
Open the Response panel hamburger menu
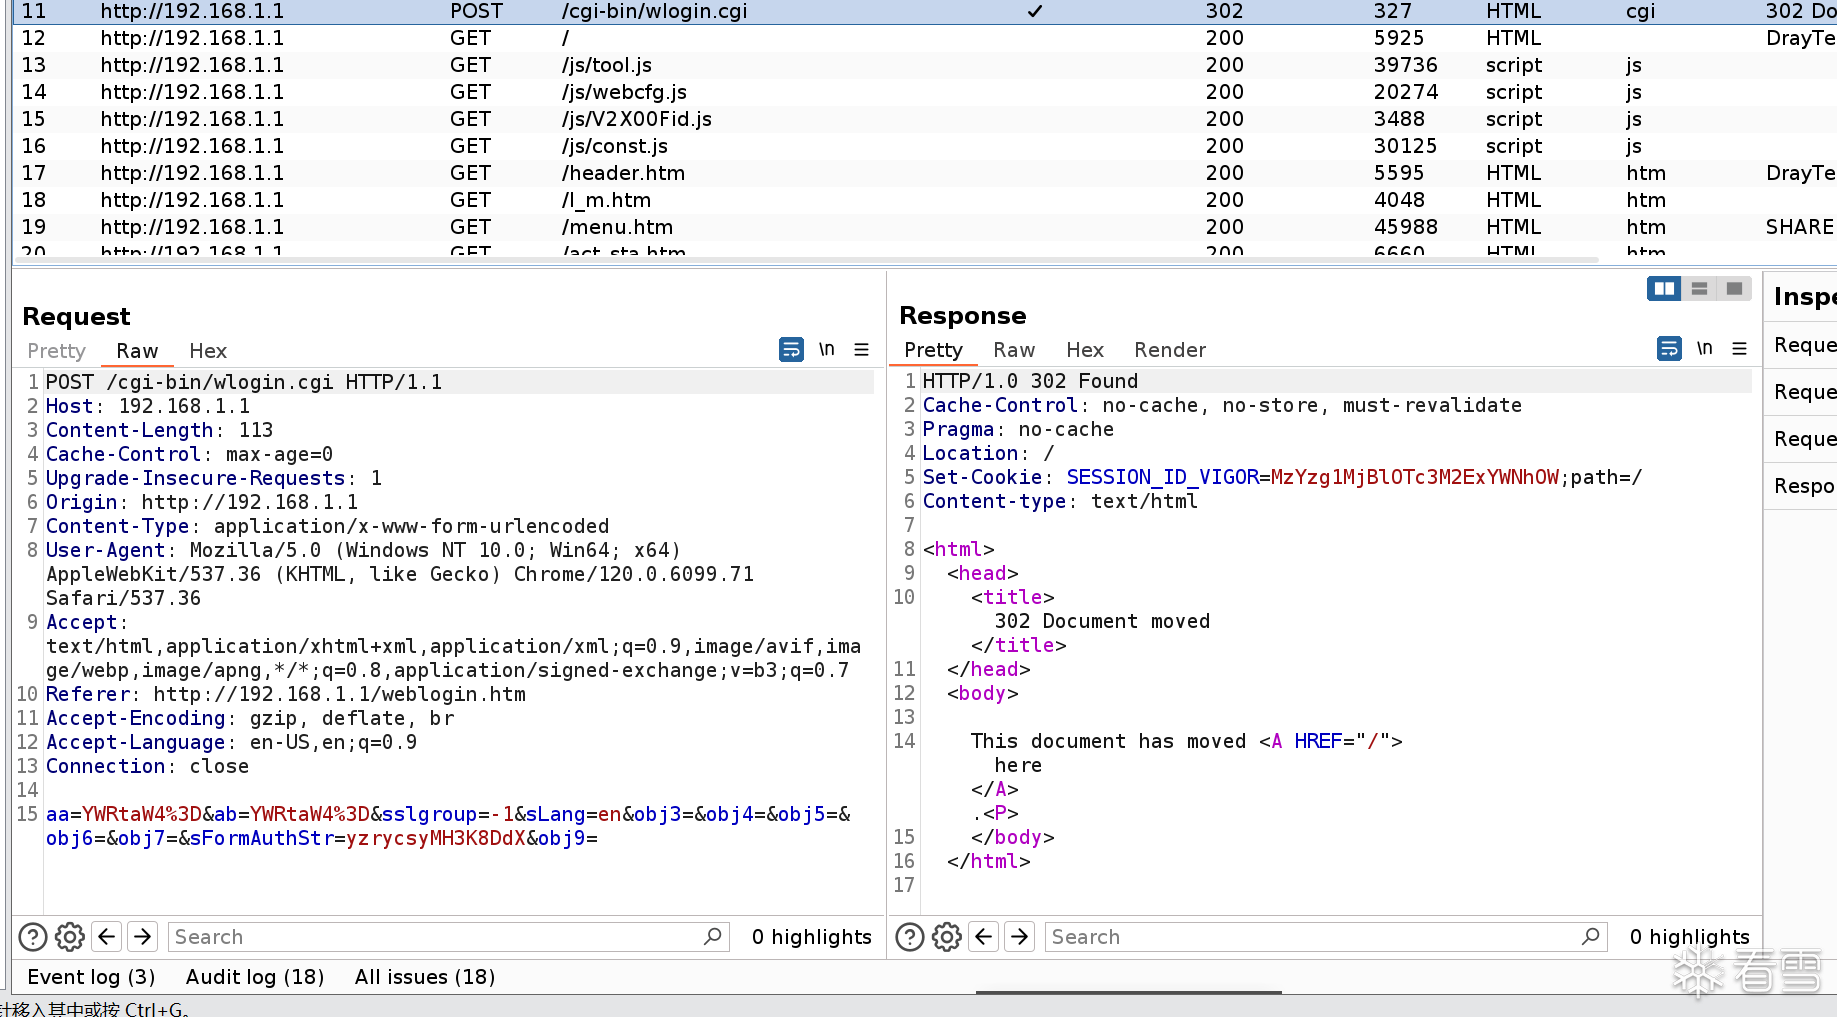click(1739, 349)
